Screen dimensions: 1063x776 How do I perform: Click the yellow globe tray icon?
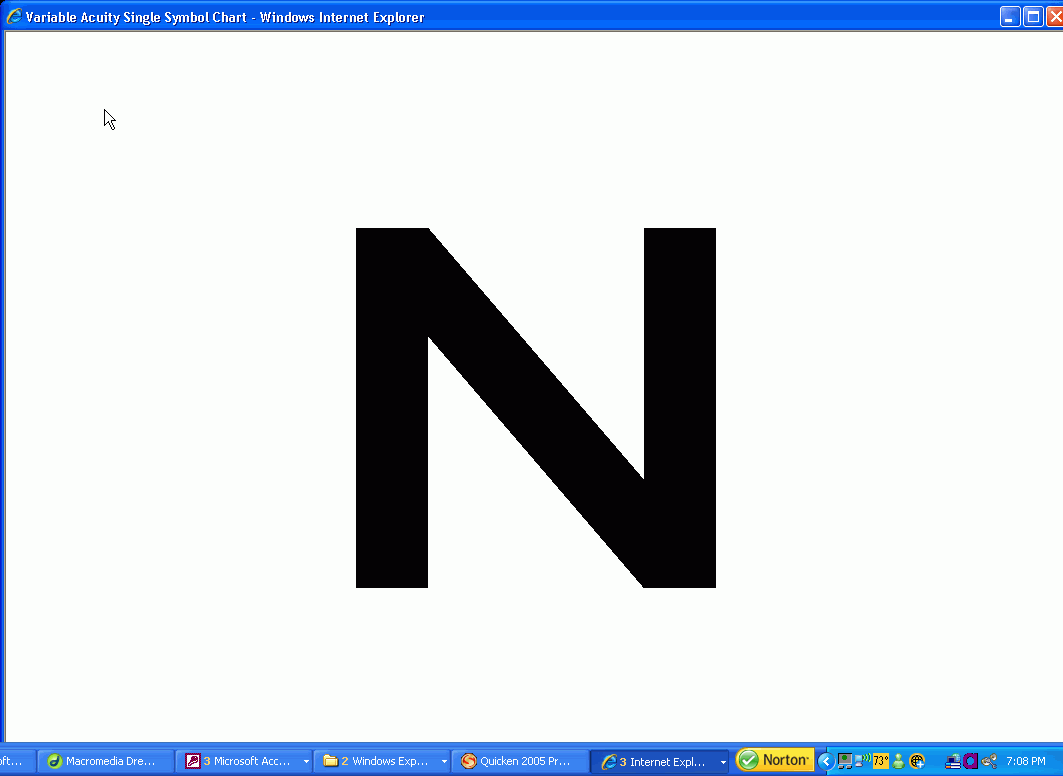(x=917, y=761)
